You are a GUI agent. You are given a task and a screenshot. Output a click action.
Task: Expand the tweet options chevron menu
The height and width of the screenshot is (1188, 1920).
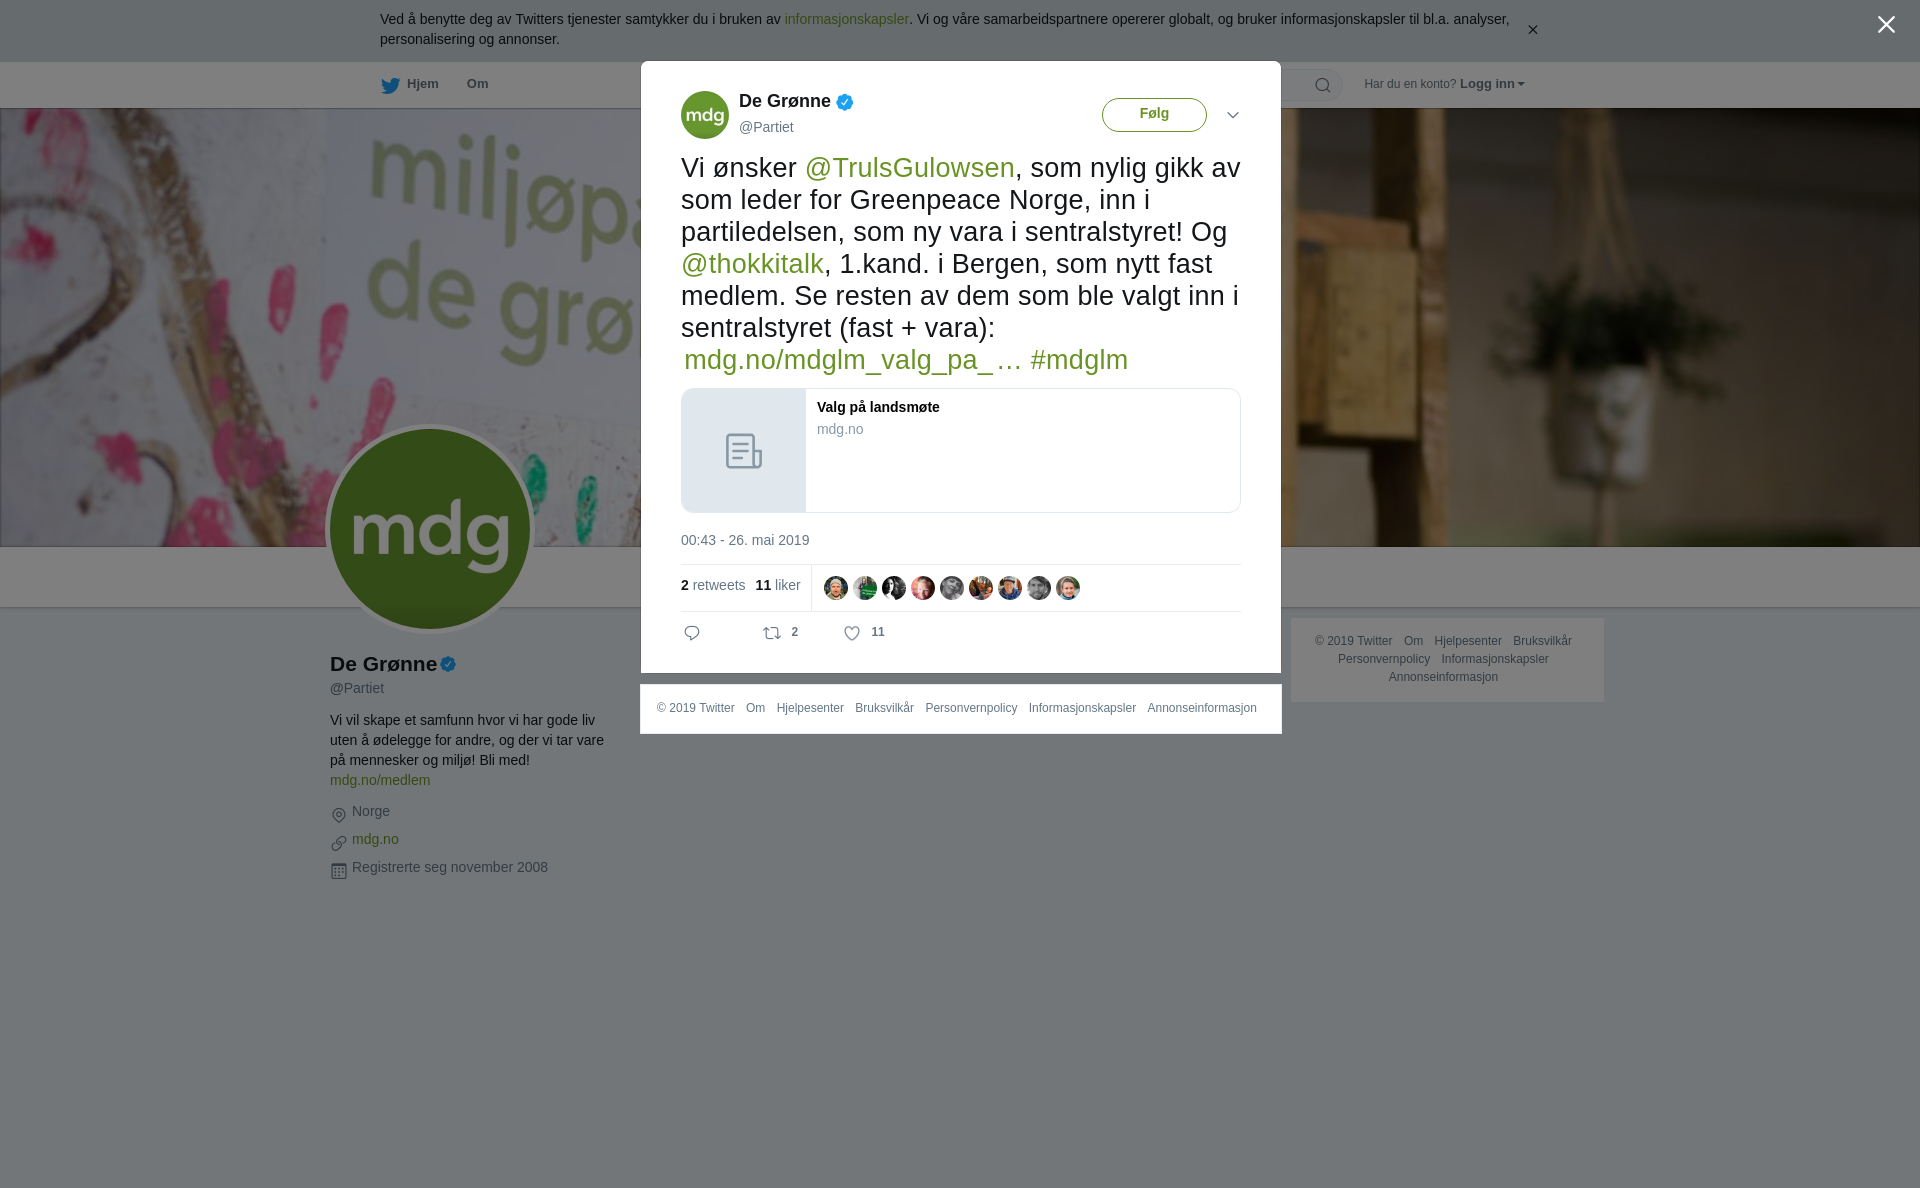point(1233,115)
